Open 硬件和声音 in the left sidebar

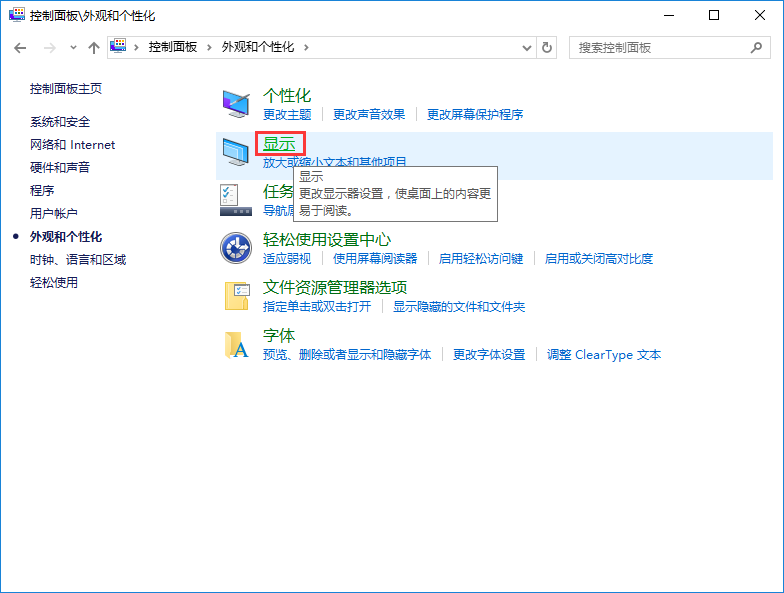[60, 168]
